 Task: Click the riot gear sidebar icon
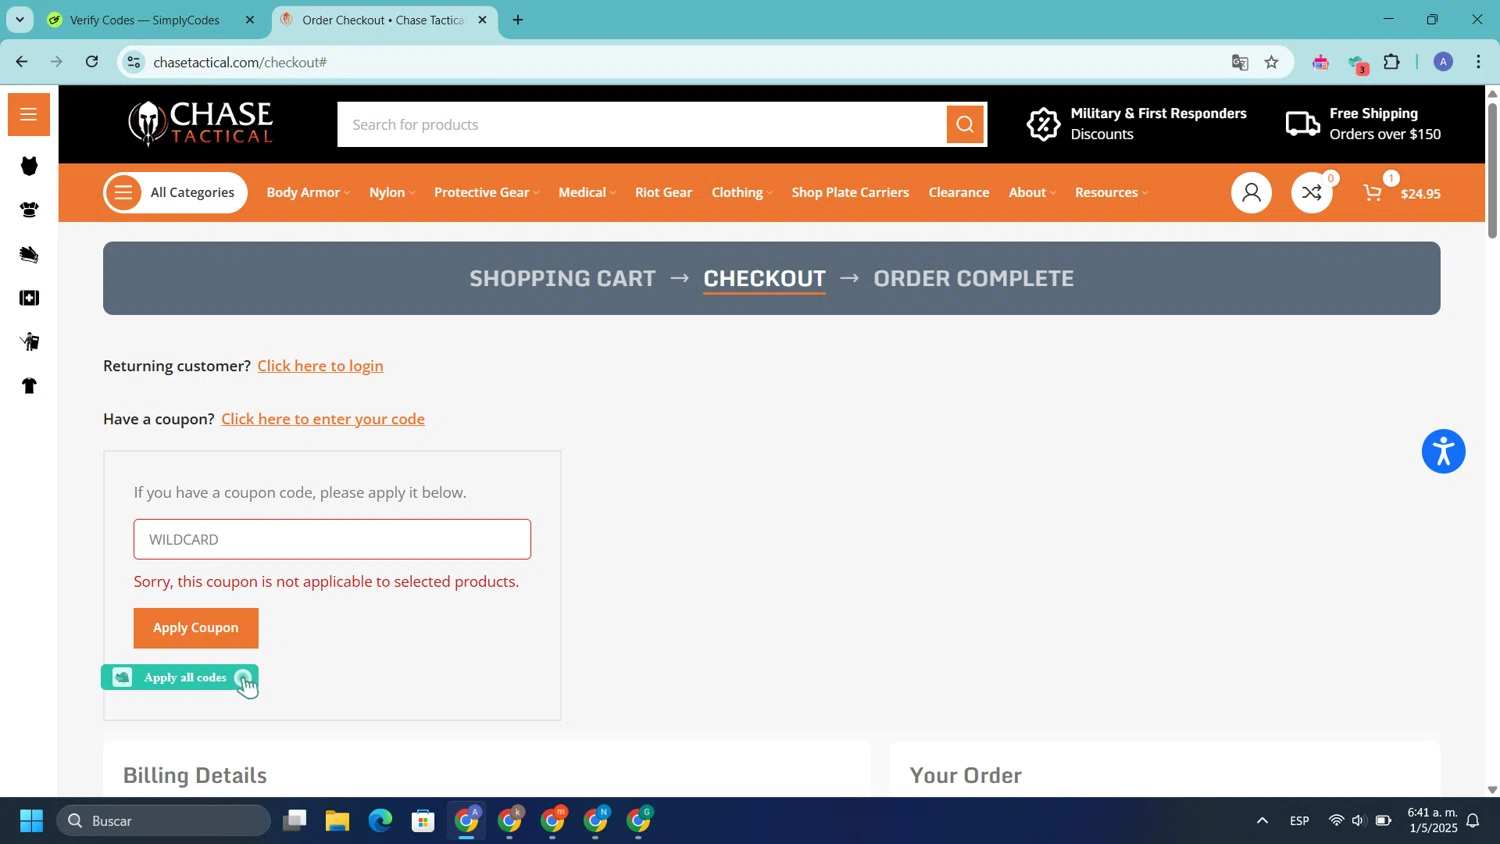(x=29, y=342)
